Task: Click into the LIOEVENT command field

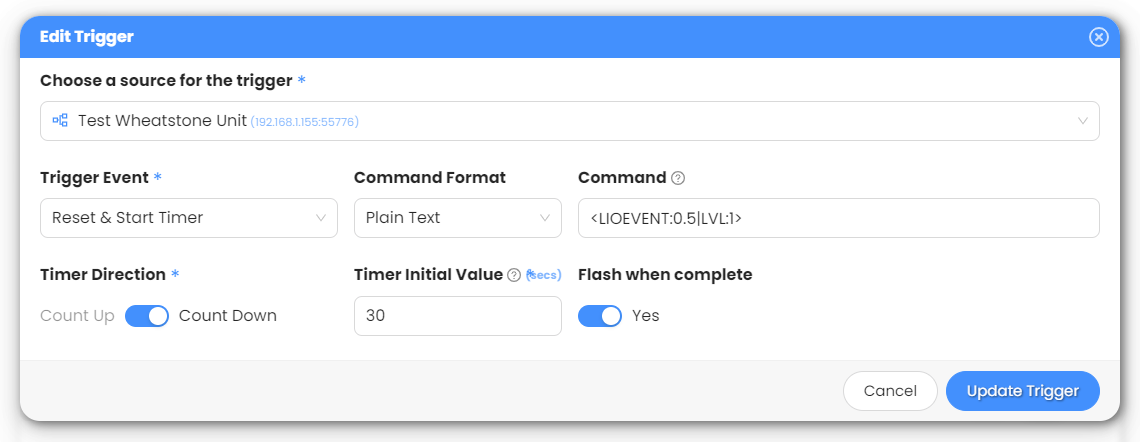Action: coord(838,218)
